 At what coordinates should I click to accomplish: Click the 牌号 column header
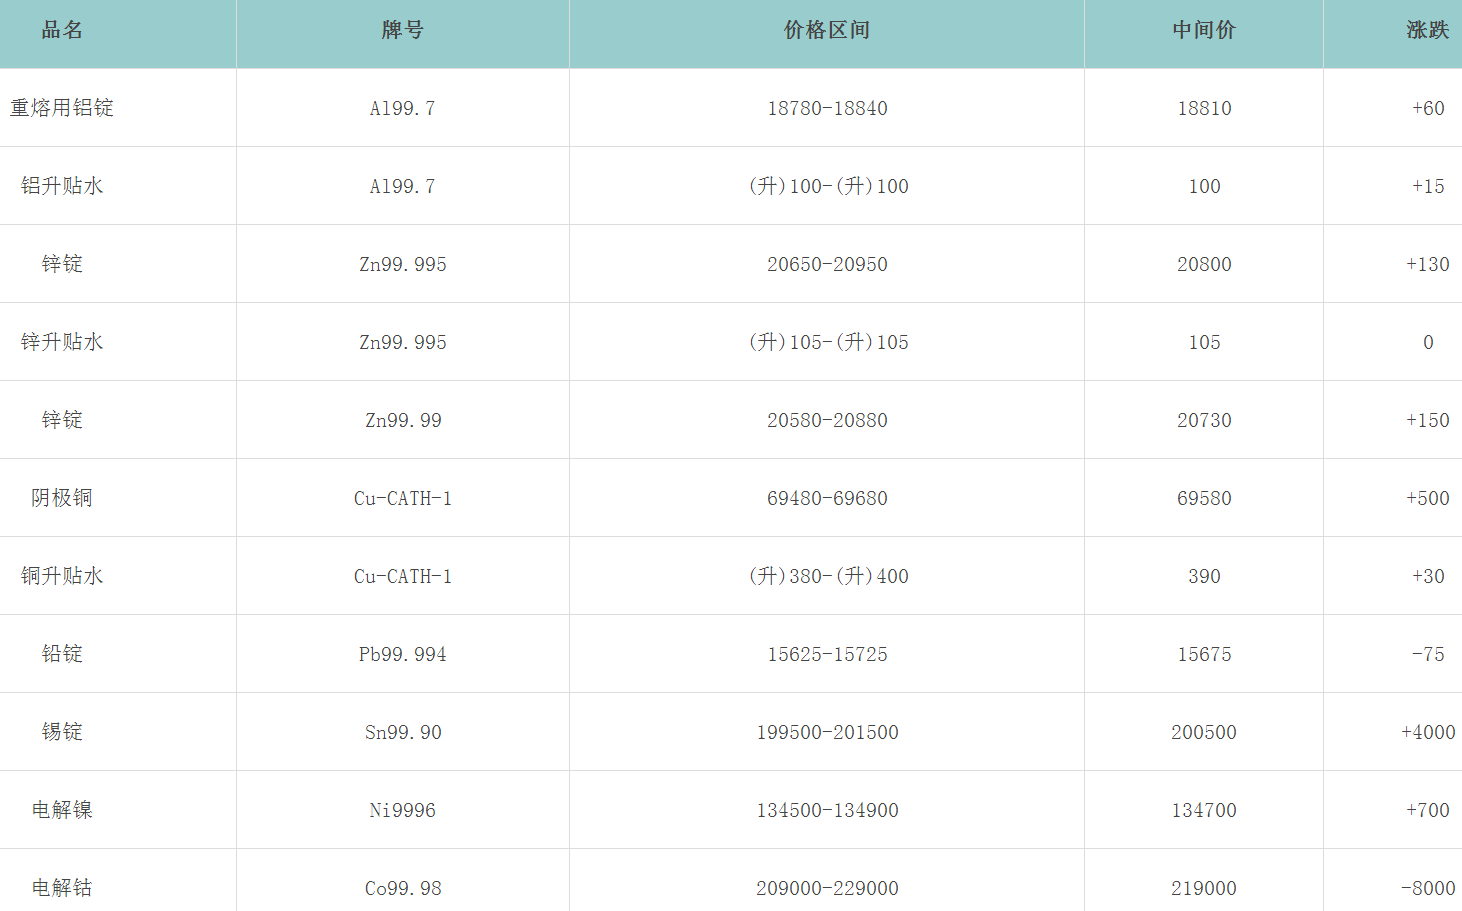coord(402,30)
